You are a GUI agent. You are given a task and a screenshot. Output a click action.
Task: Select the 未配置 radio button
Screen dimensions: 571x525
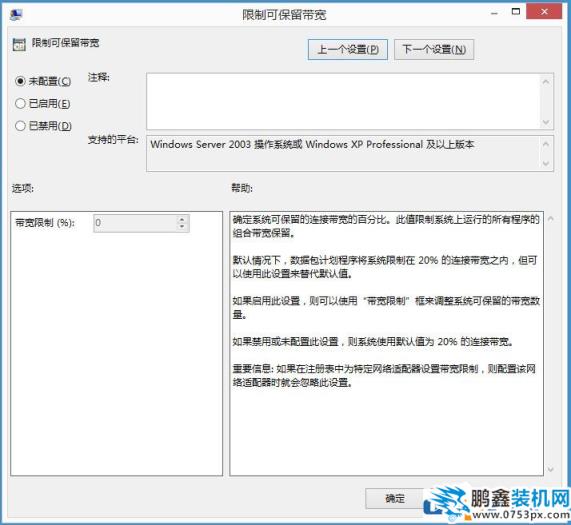click(20, 81)
